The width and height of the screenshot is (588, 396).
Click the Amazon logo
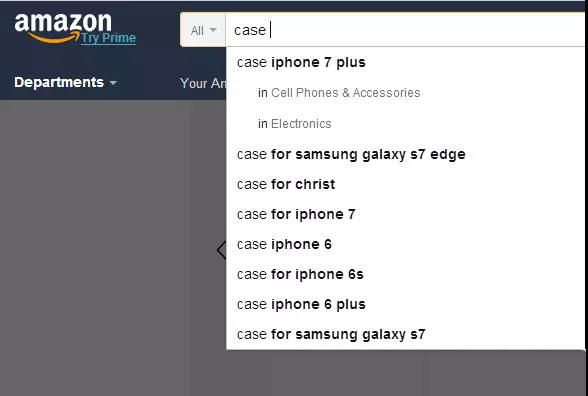(63, 27)
